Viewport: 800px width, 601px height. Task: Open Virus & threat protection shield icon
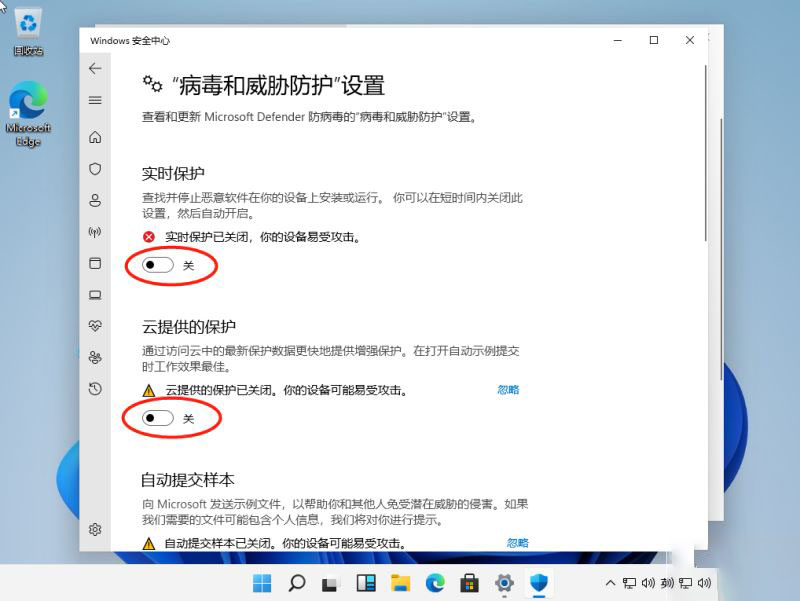[95, 169]
